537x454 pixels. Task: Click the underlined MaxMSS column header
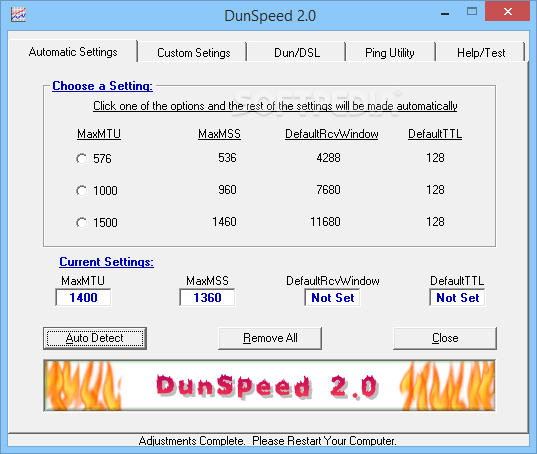(x=220, y=134)
